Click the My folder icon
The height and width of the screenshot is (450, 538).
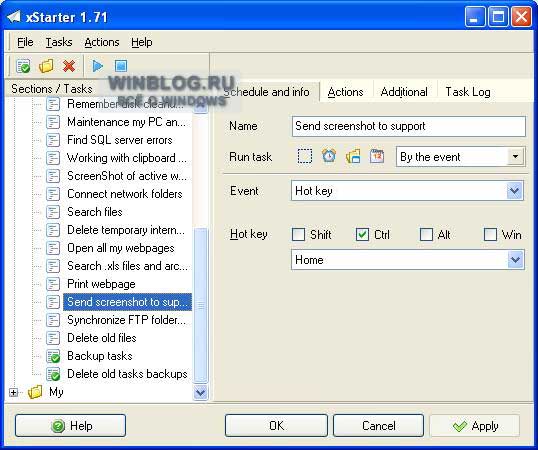coord(35,392)
